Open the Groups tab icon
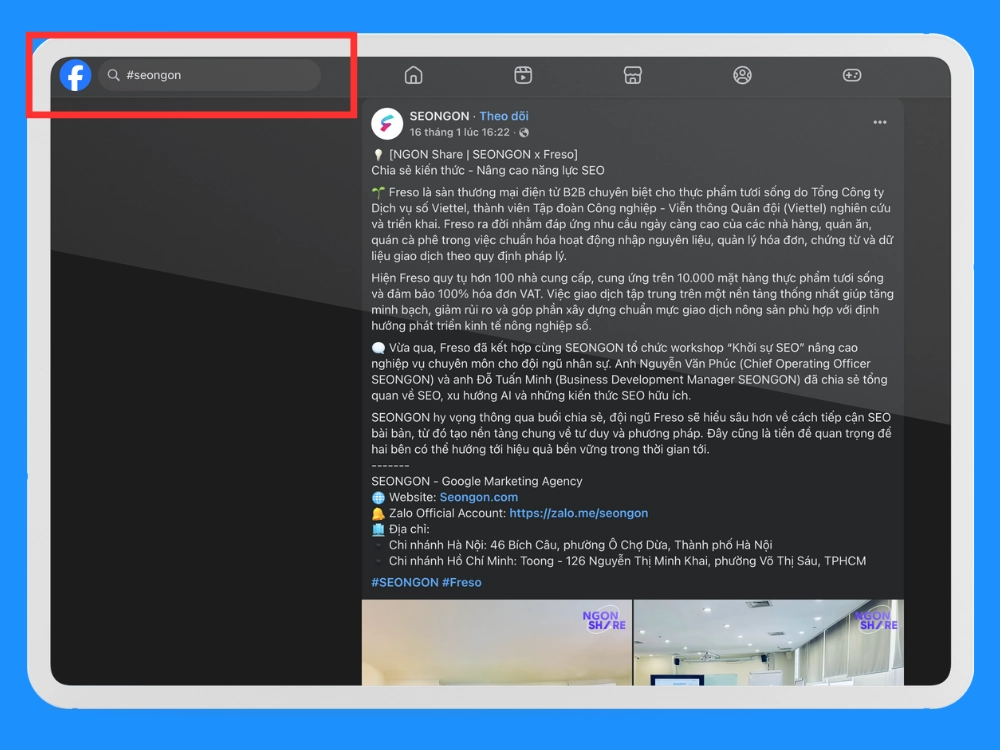The image size is (1000, 750). pyautogui.click(x=742, y=75)
